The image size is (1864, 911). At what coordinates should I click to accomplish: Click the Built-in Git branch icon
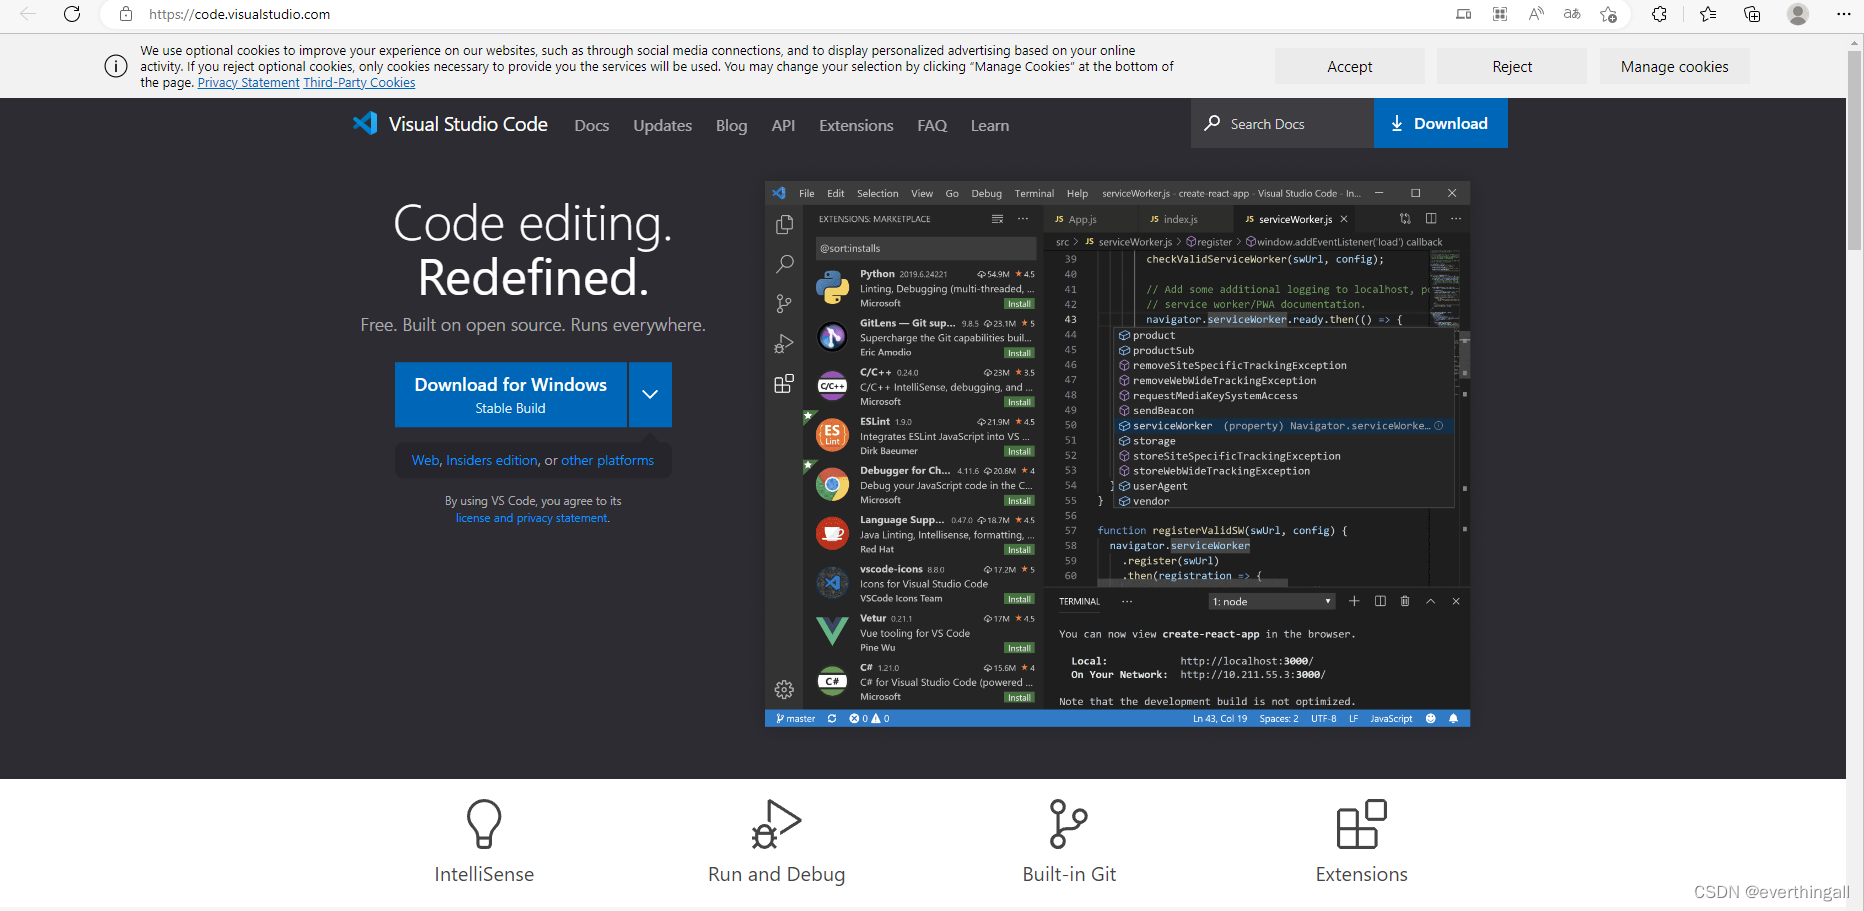pyautogui.click(x=1068, y=824)
